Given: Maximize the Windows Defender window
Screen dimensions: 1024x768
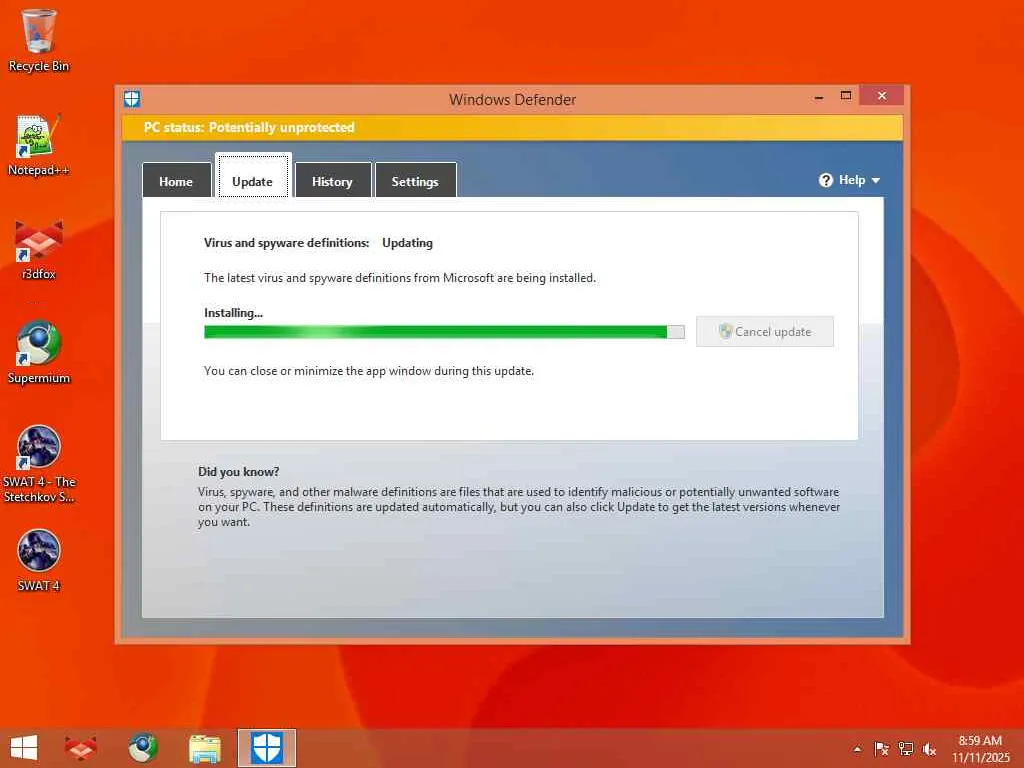Looking at the screenshot, I should [x=846, y=96].
